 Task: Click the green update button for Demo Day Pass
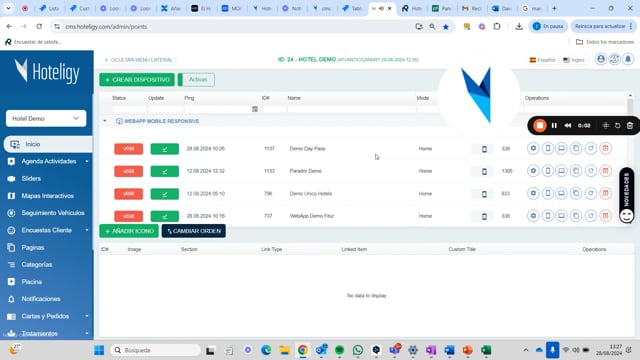tap(164, 149)
